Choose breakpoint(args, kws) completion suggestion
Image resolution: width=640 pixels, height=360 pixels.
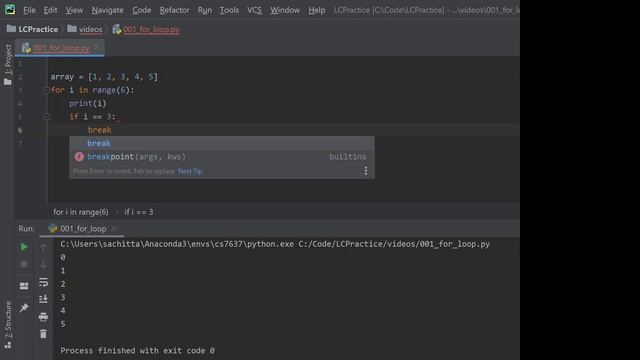pyautogui.click(x=222, y=157)
